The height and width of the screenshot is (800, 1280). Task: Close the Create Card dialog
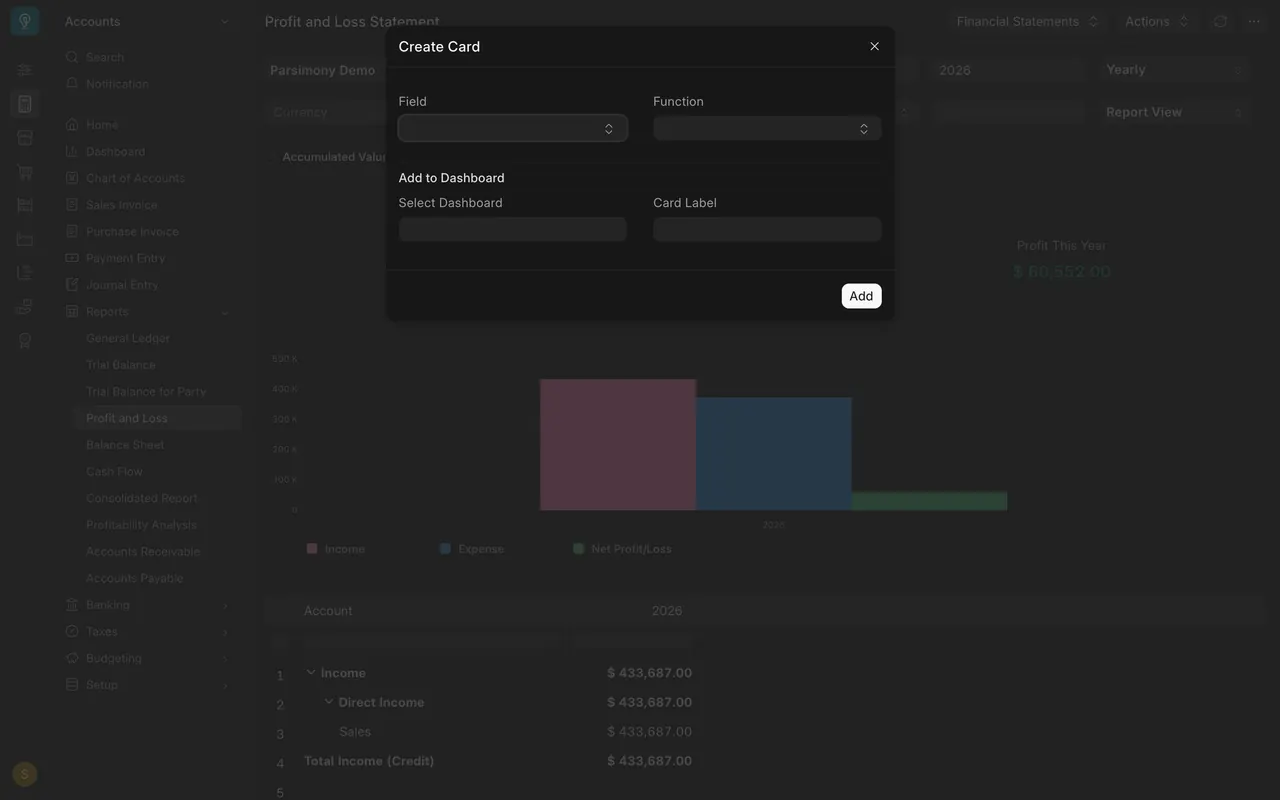point(874,46)
